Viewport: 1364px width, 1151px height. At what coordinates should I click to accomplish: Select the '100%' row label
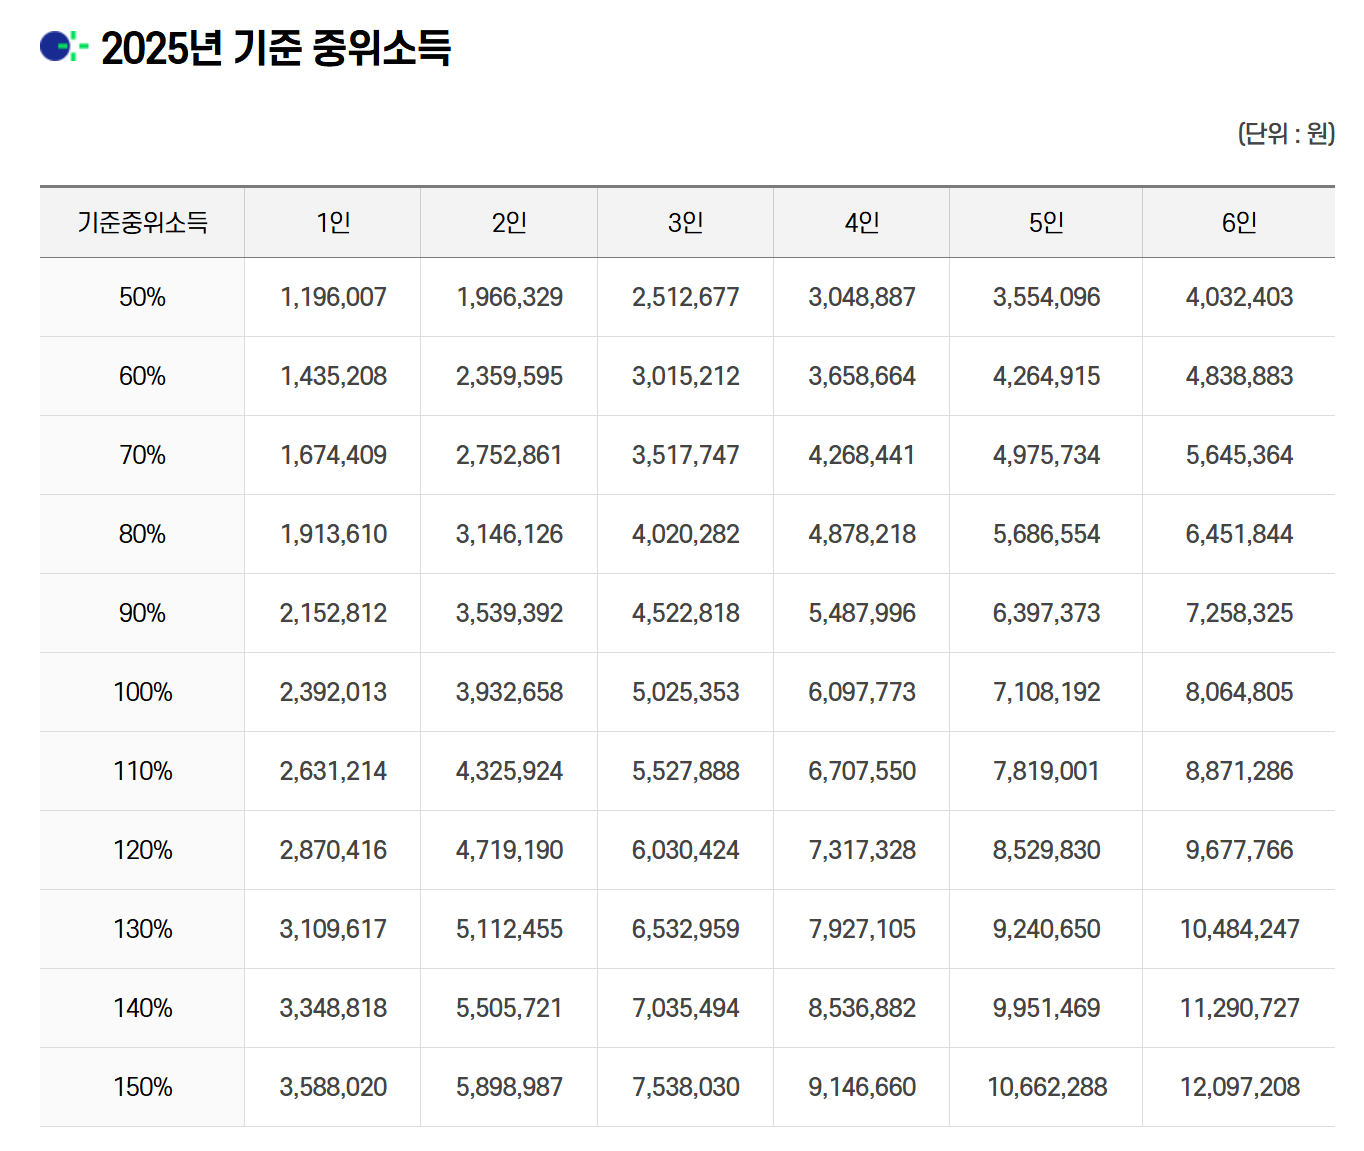tap(142, 692)
